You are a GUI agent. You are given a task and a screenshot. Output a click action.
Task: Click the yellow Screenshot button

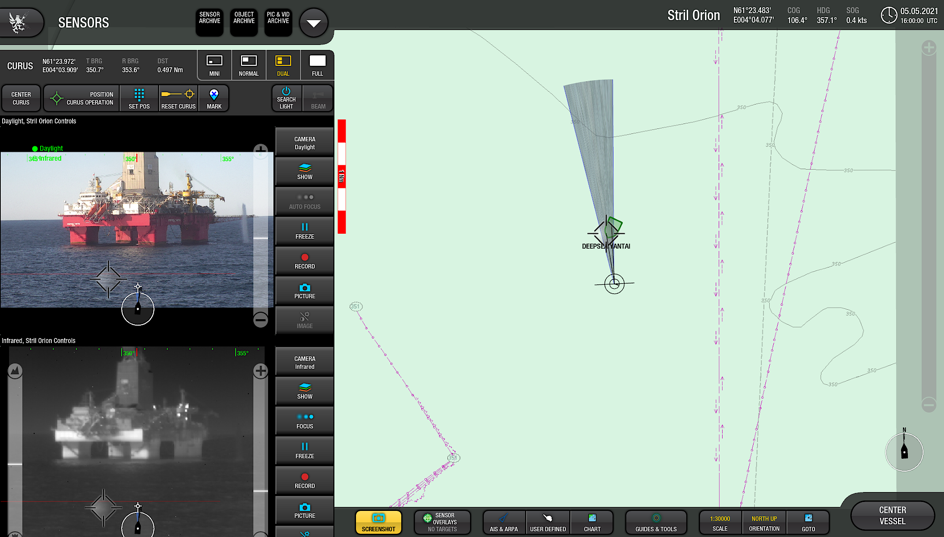pyautogui.click(x=379, y=522)
